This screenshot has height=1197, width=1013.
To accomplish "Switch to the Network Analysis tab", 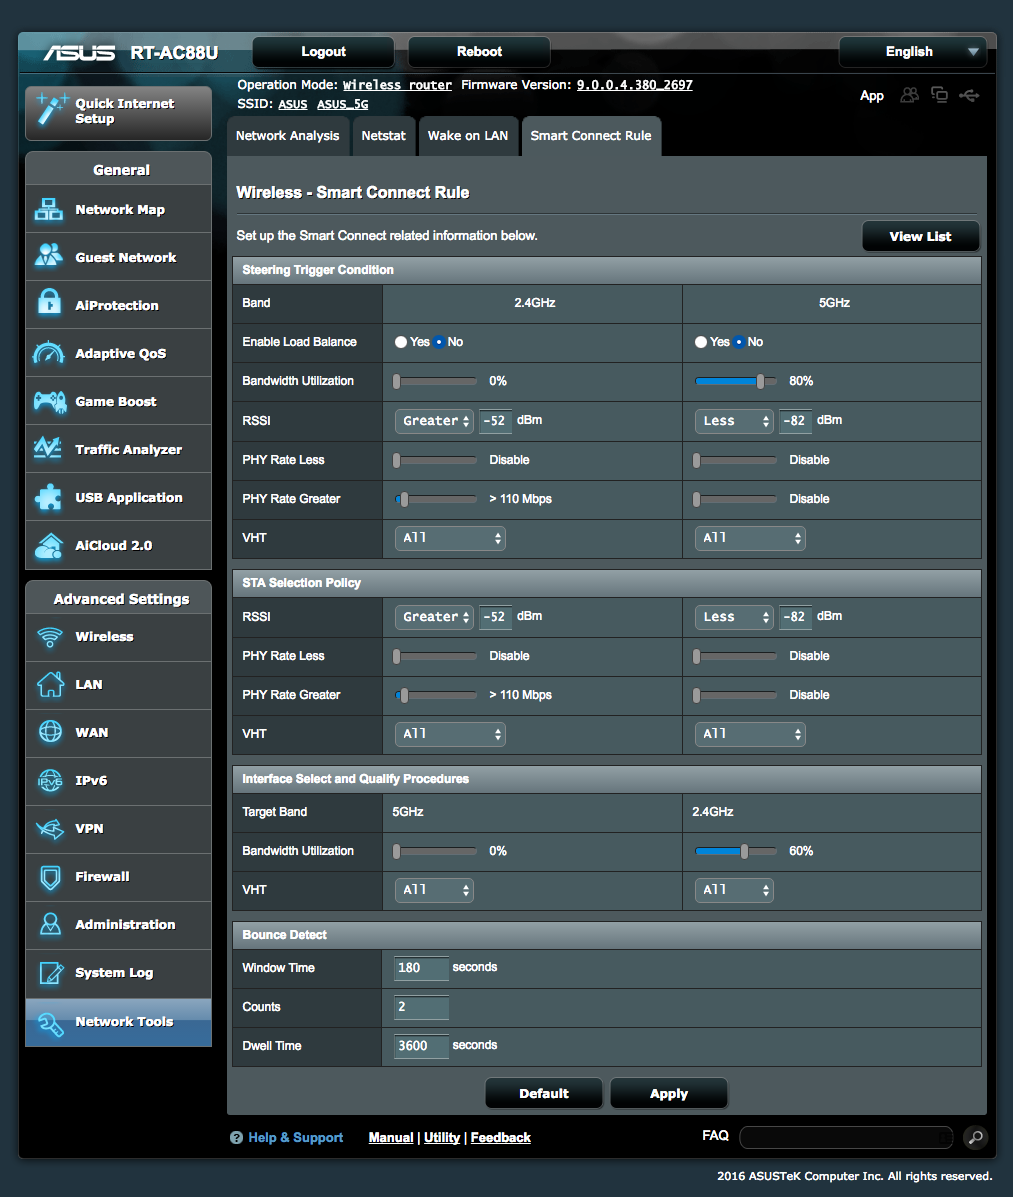I will pyautogui.click(x=287, y=136).
